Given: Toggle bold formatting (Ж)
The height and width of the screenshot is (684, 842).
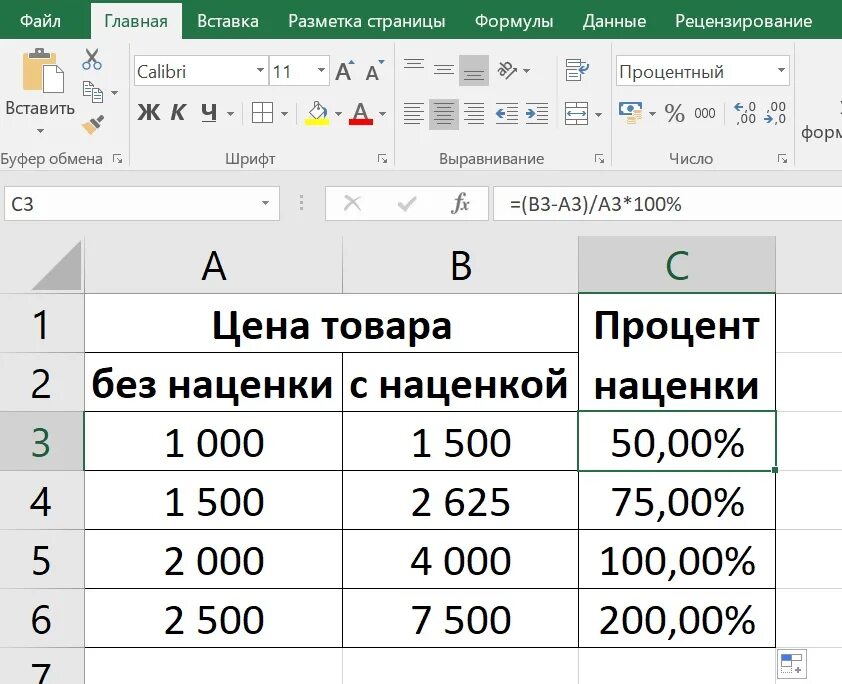Looking at the screenshot, I should [x=148, y=113].
